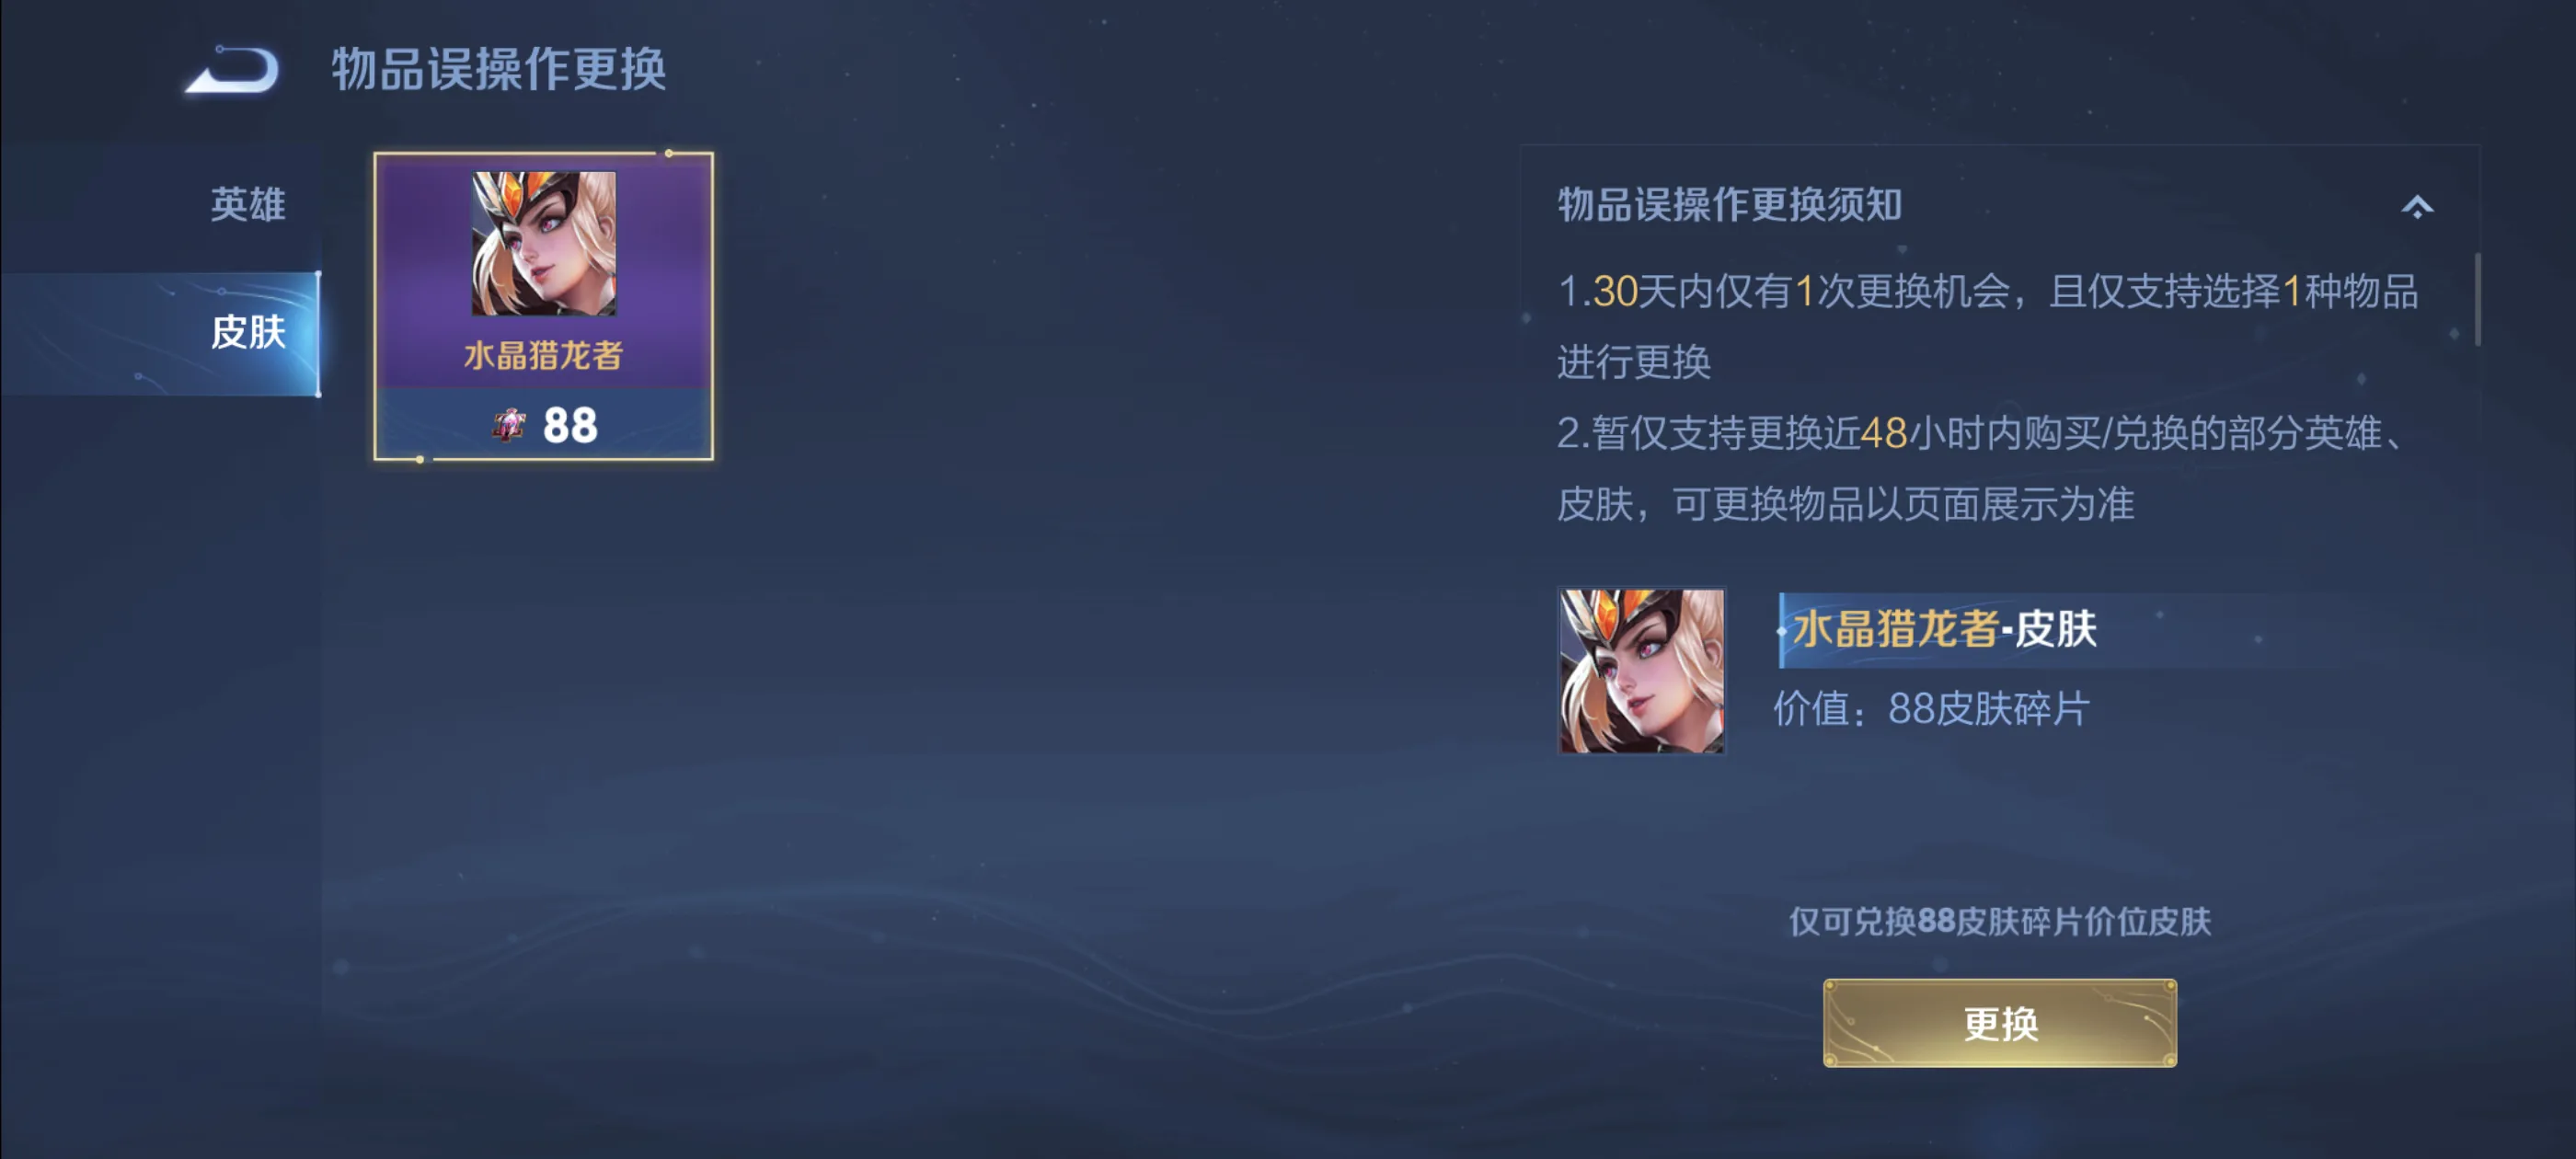Click the 皮肤 label in item title

[x=2055, y=630]
